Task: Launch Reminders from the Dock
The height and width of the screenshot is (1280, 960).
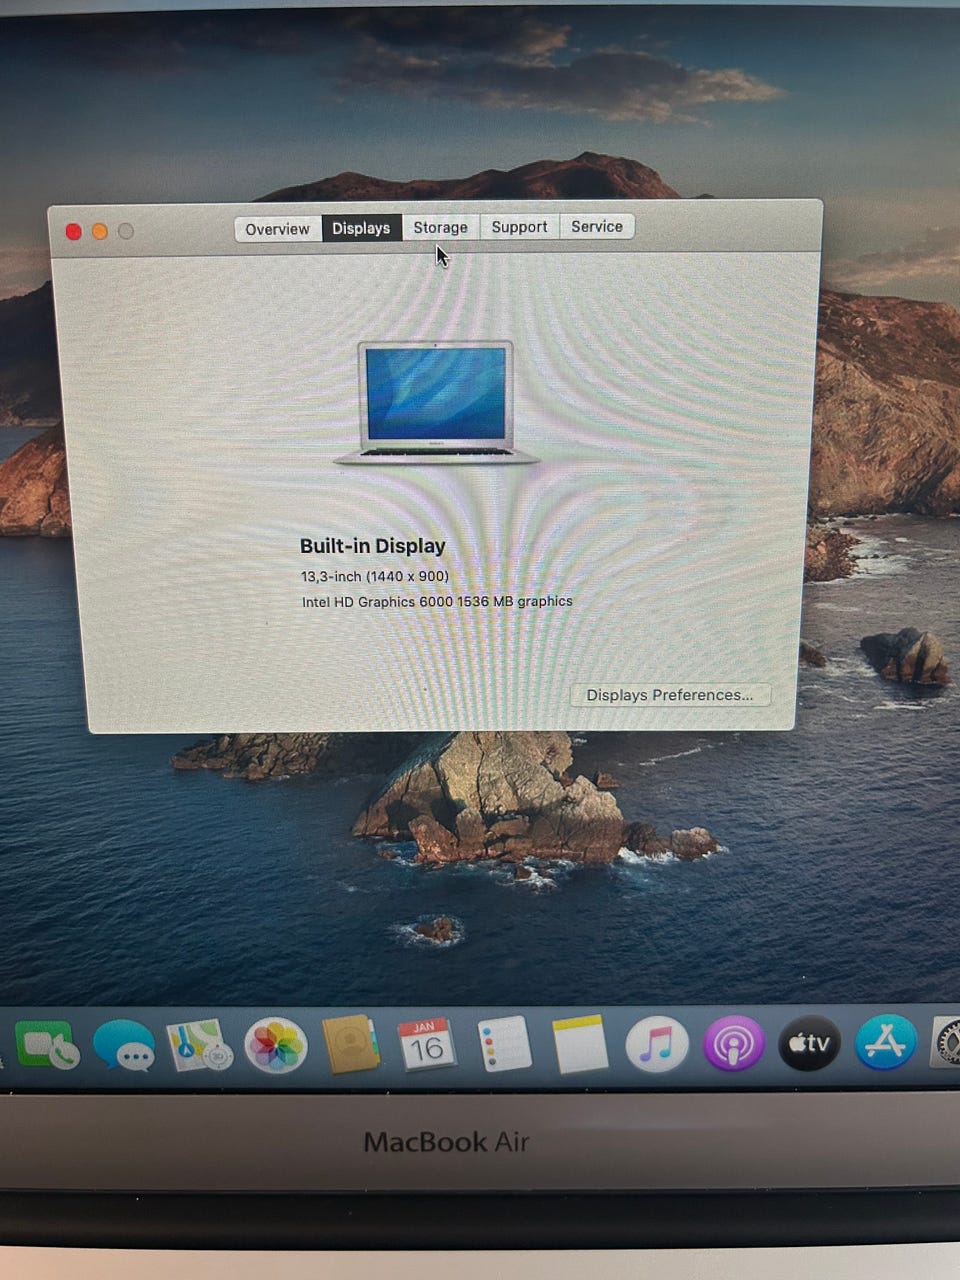Action: [503, 1044]
